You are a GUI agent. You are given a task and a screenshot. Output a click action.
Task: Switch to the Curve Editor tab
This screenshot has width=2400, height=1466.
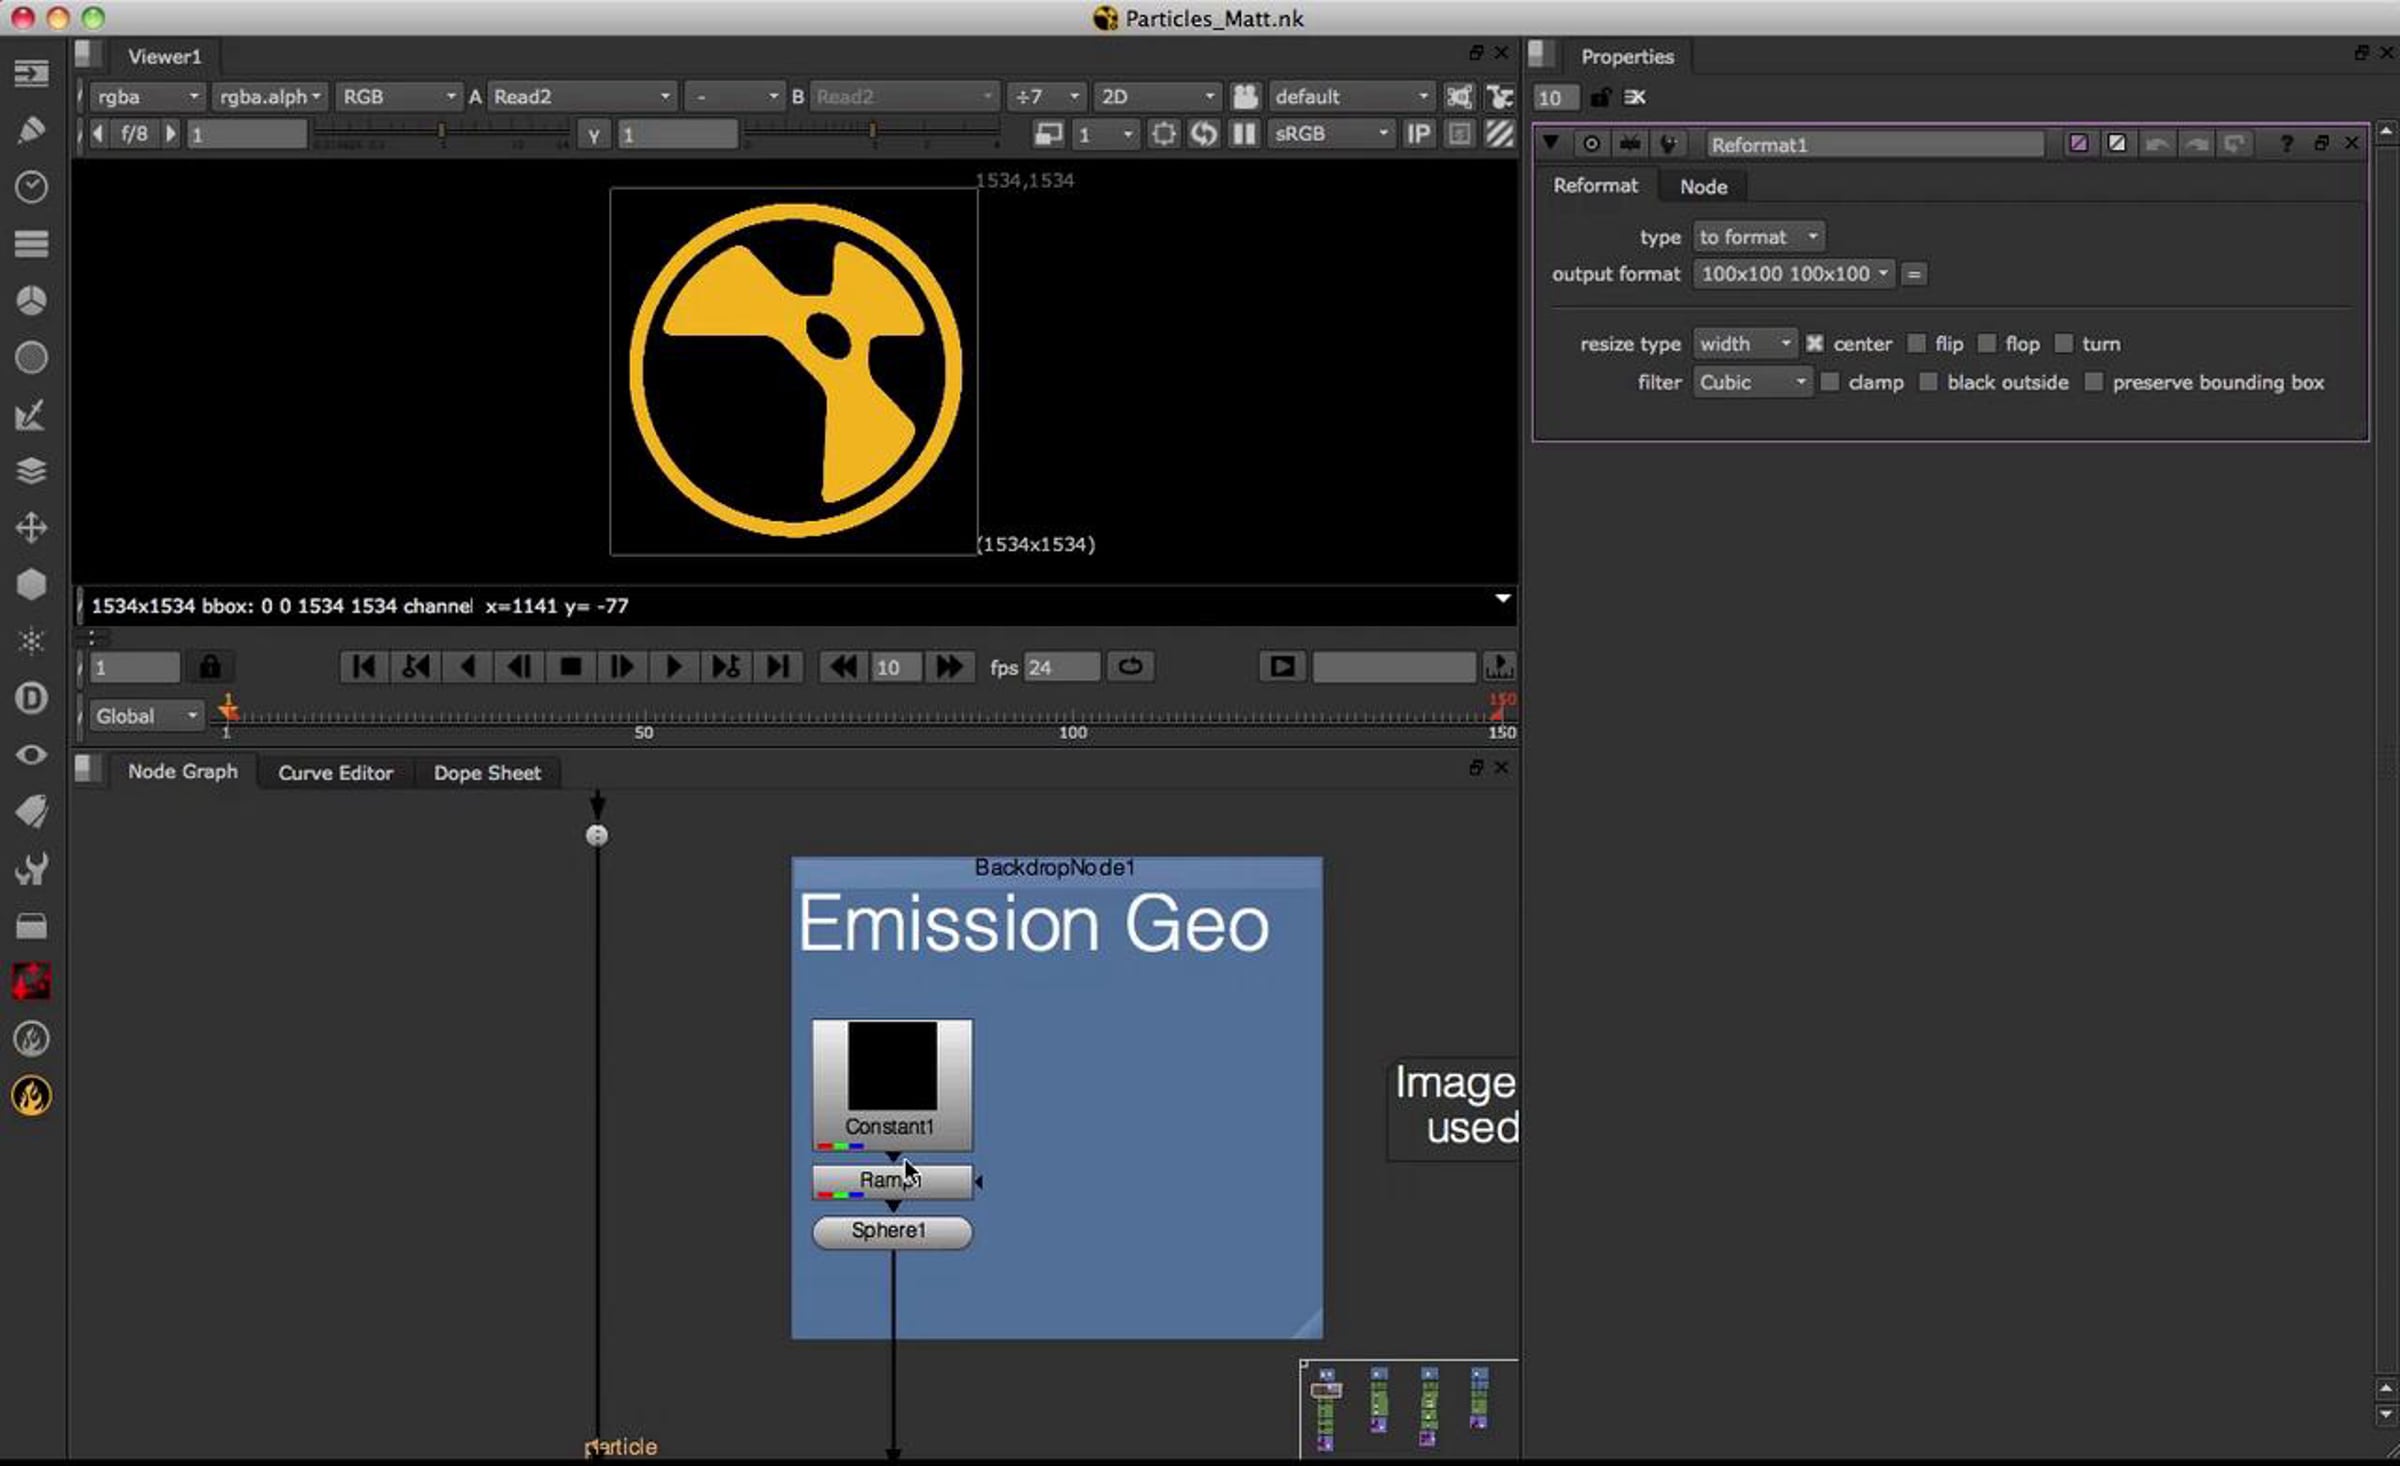pyautogui.click(x=335, y=773)
